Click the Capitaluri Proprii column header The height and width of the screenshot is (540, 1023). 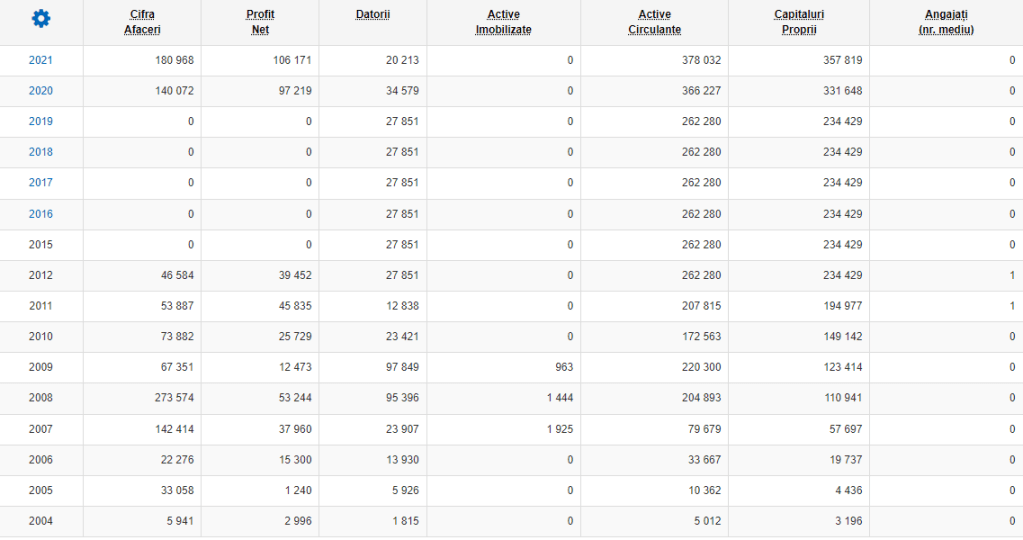799,22
